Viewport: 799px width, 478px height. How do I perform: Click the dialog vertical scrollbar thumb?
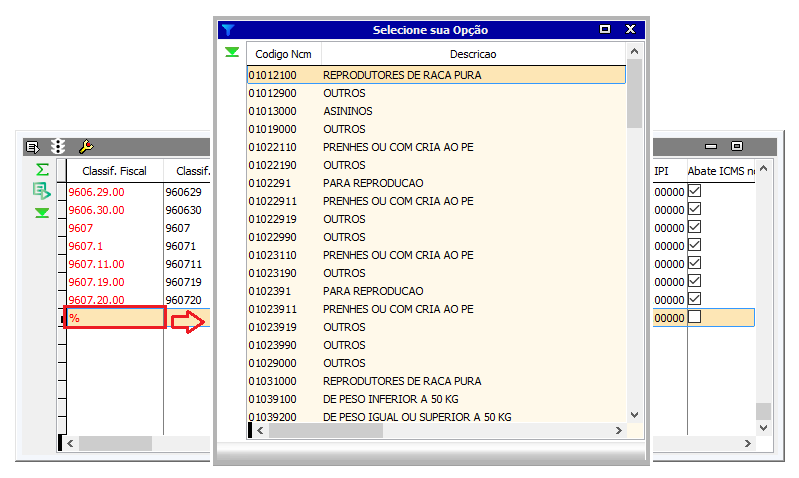634,93
